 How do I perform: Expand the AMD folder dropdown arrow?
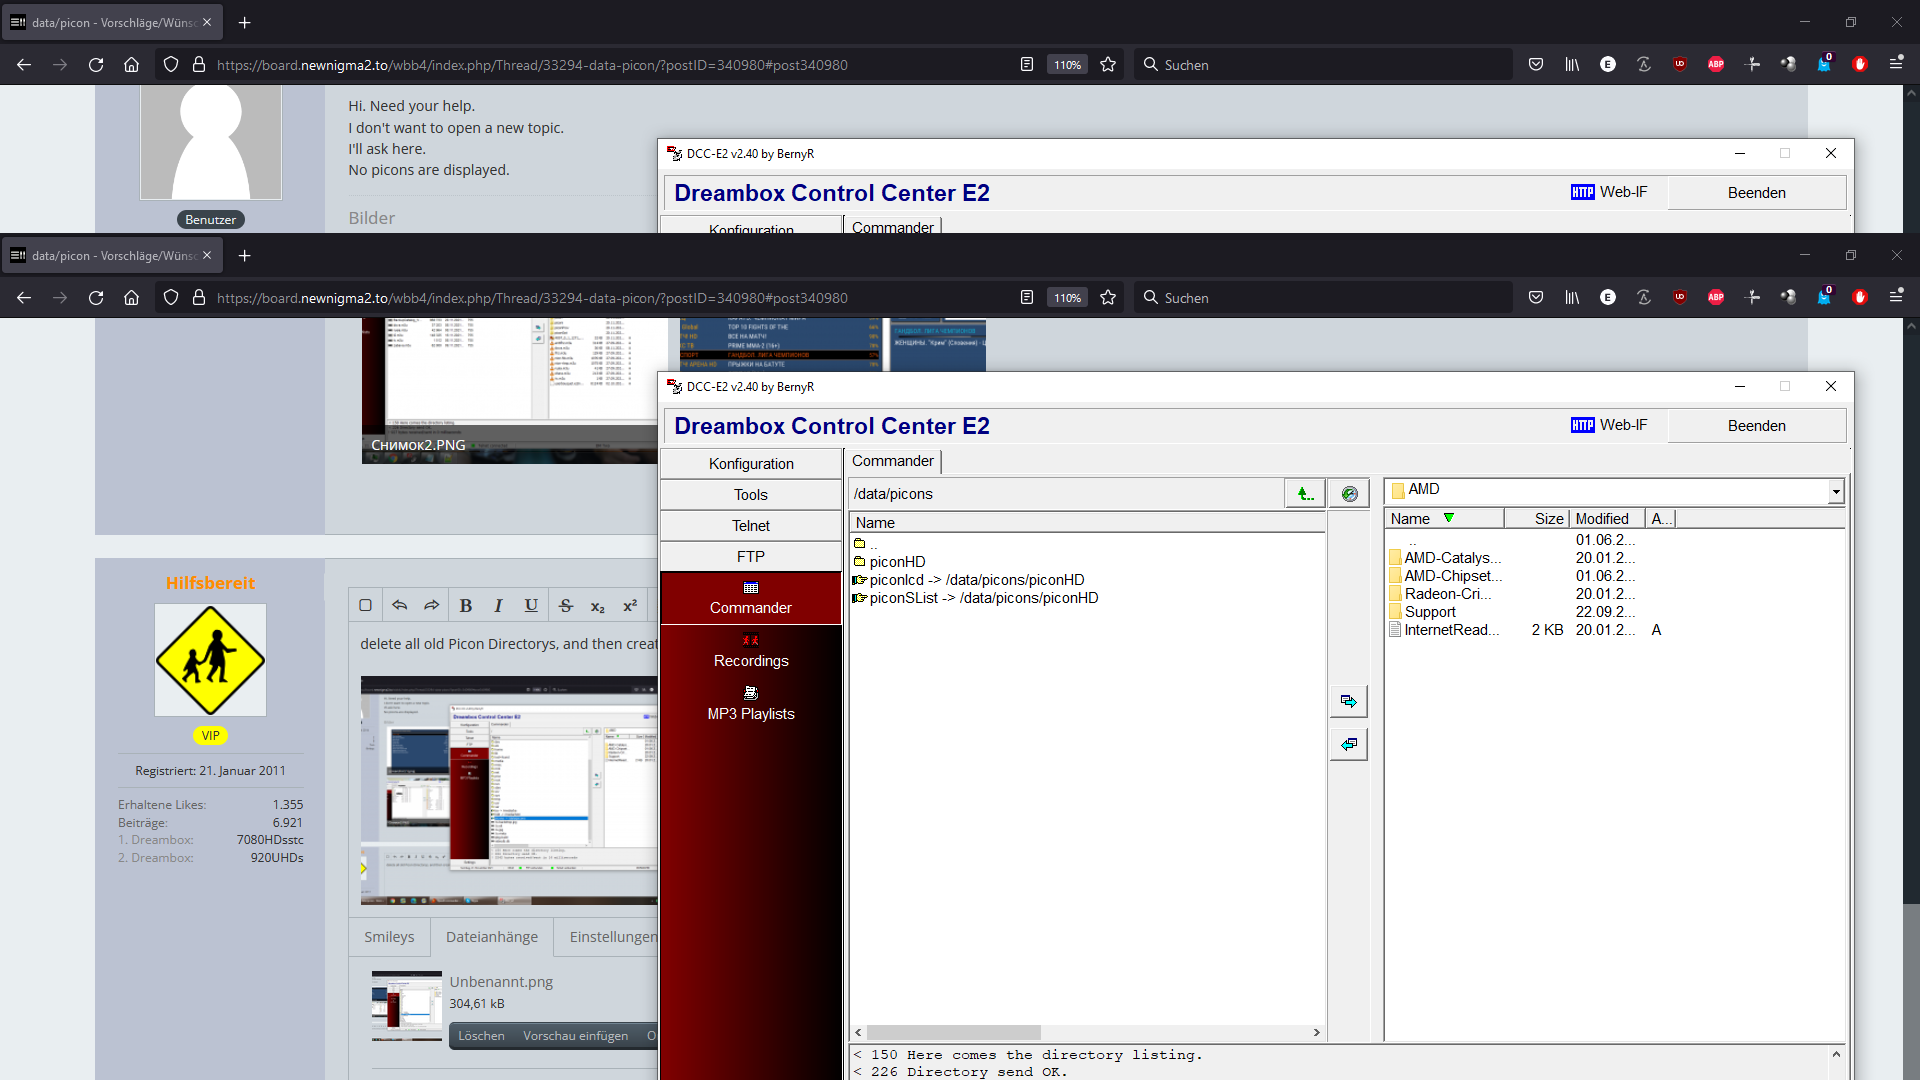click(1835, 491)
